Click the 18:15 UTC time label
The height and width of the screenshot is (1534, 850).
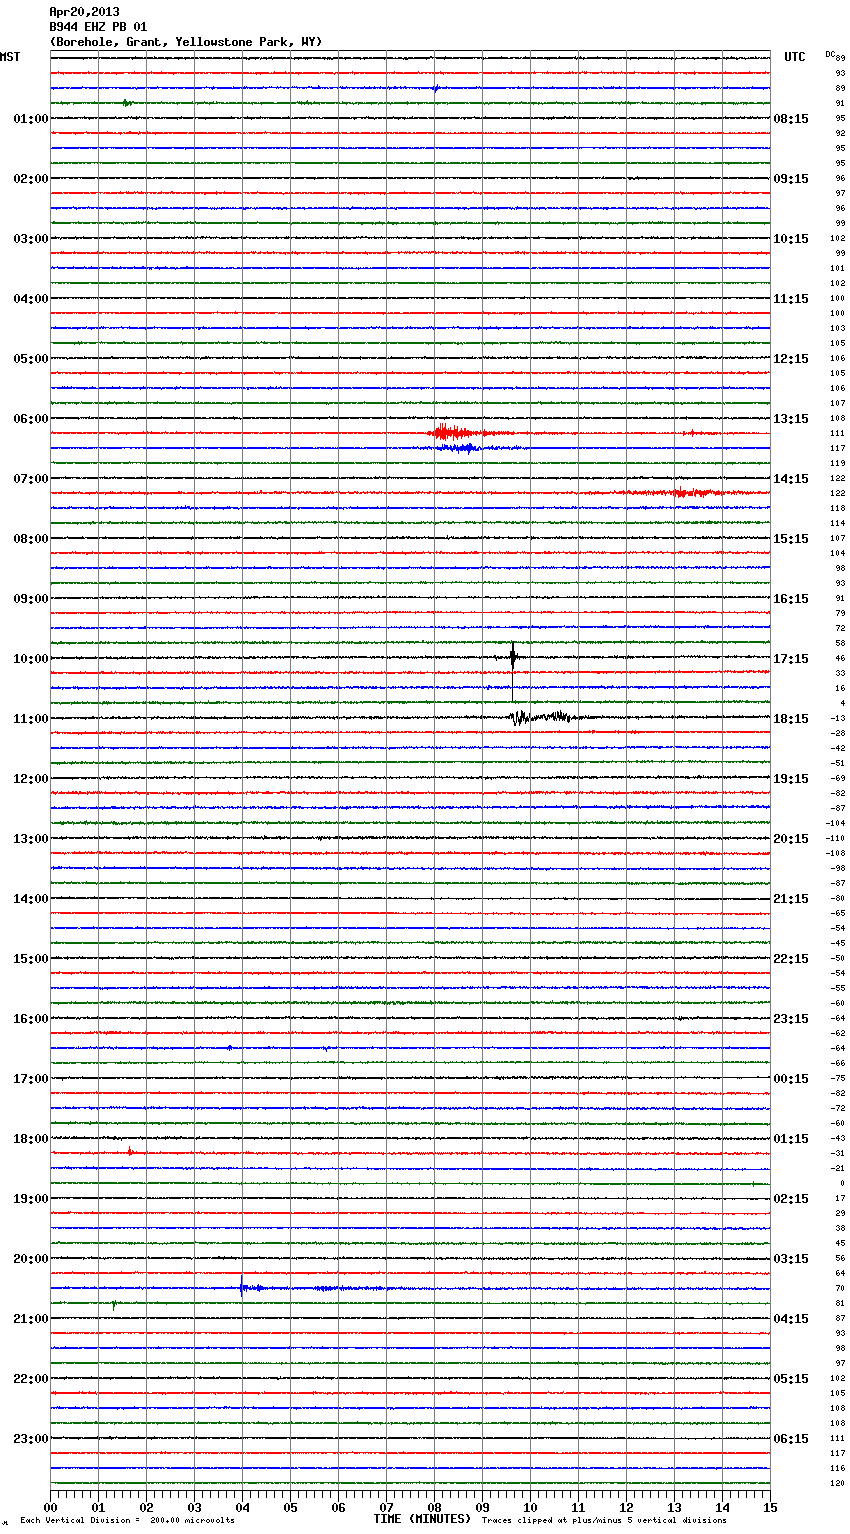point(791,719)
